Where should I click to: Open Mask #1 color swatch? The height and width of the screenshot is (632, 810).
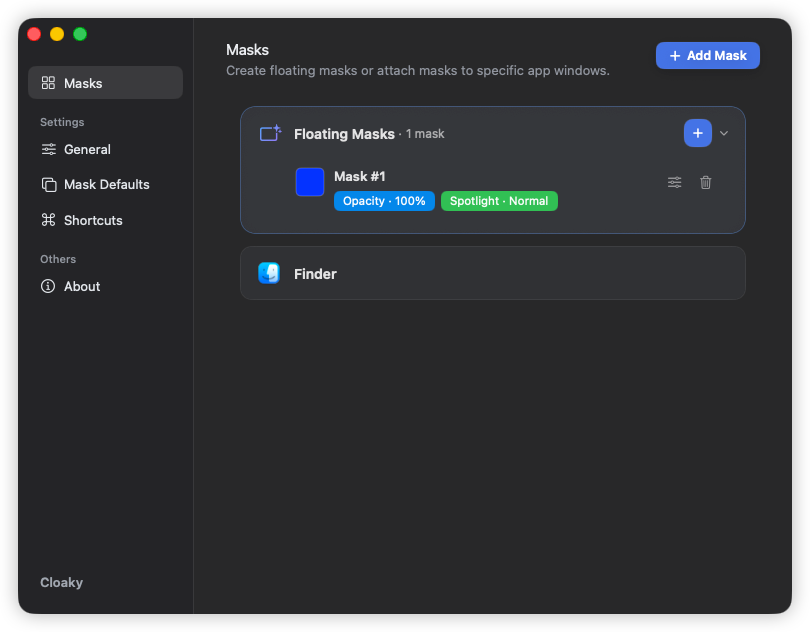[x=310, y=182]
